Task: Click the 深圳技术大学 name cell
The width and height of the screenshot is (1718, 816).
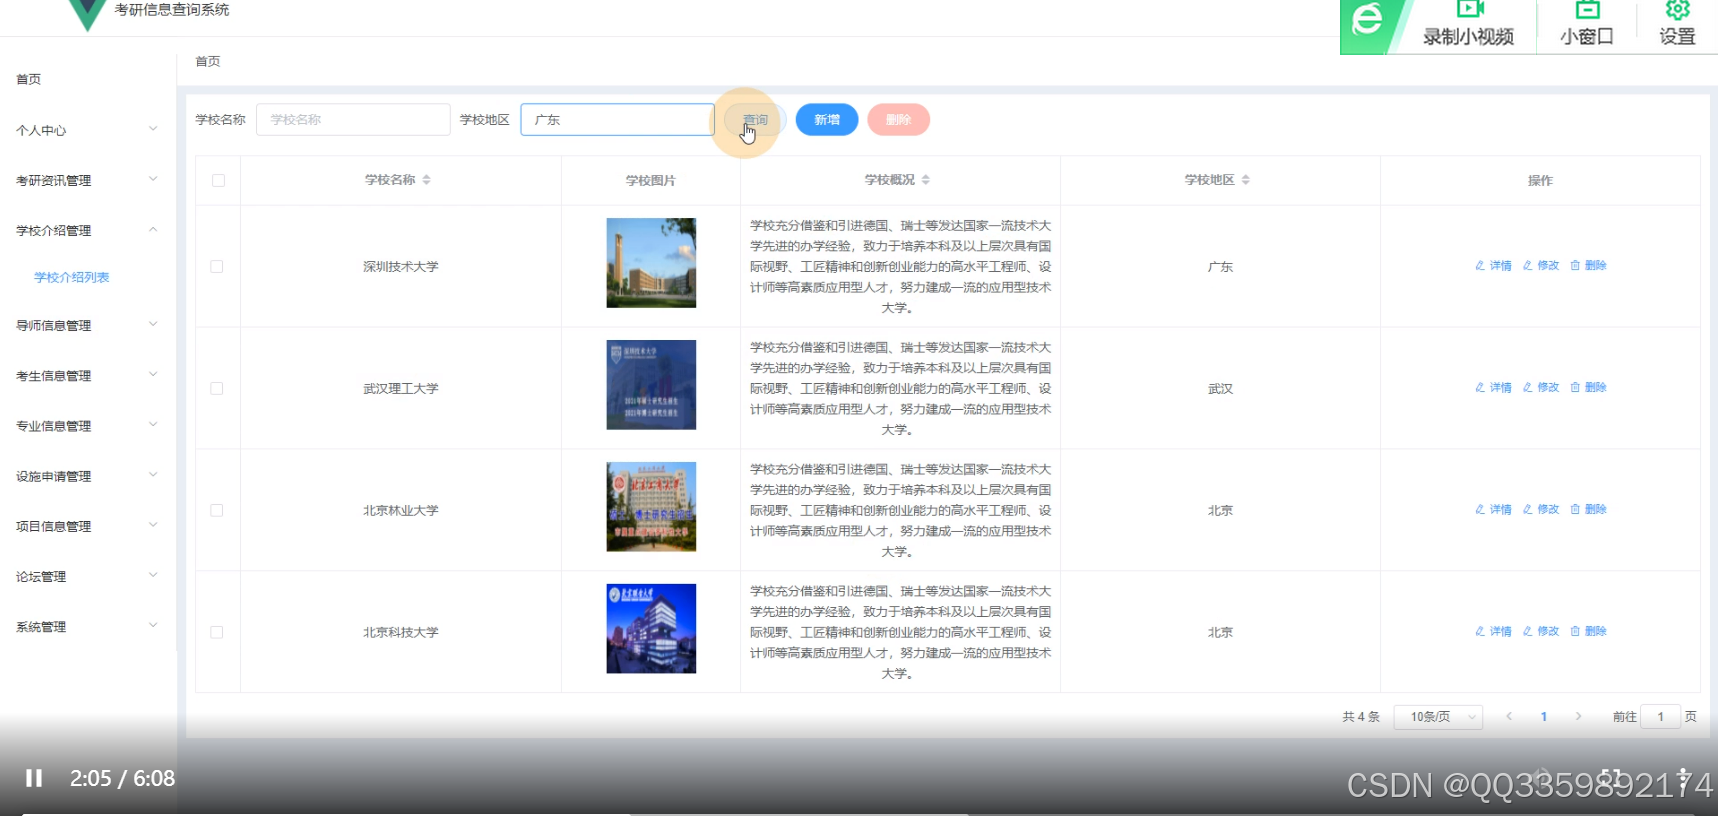Action: coord(401,267)
